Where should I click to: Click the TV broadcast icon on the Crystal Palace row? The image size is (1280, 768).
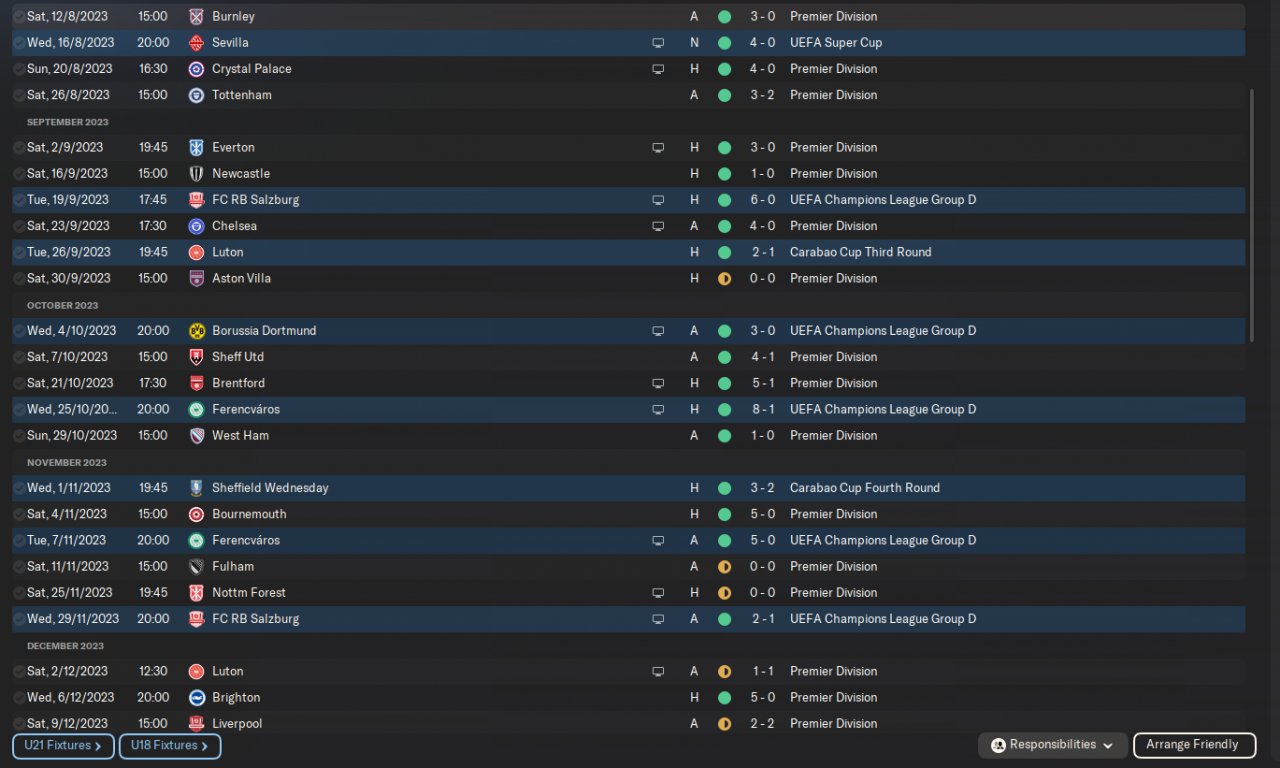[658, 69]
